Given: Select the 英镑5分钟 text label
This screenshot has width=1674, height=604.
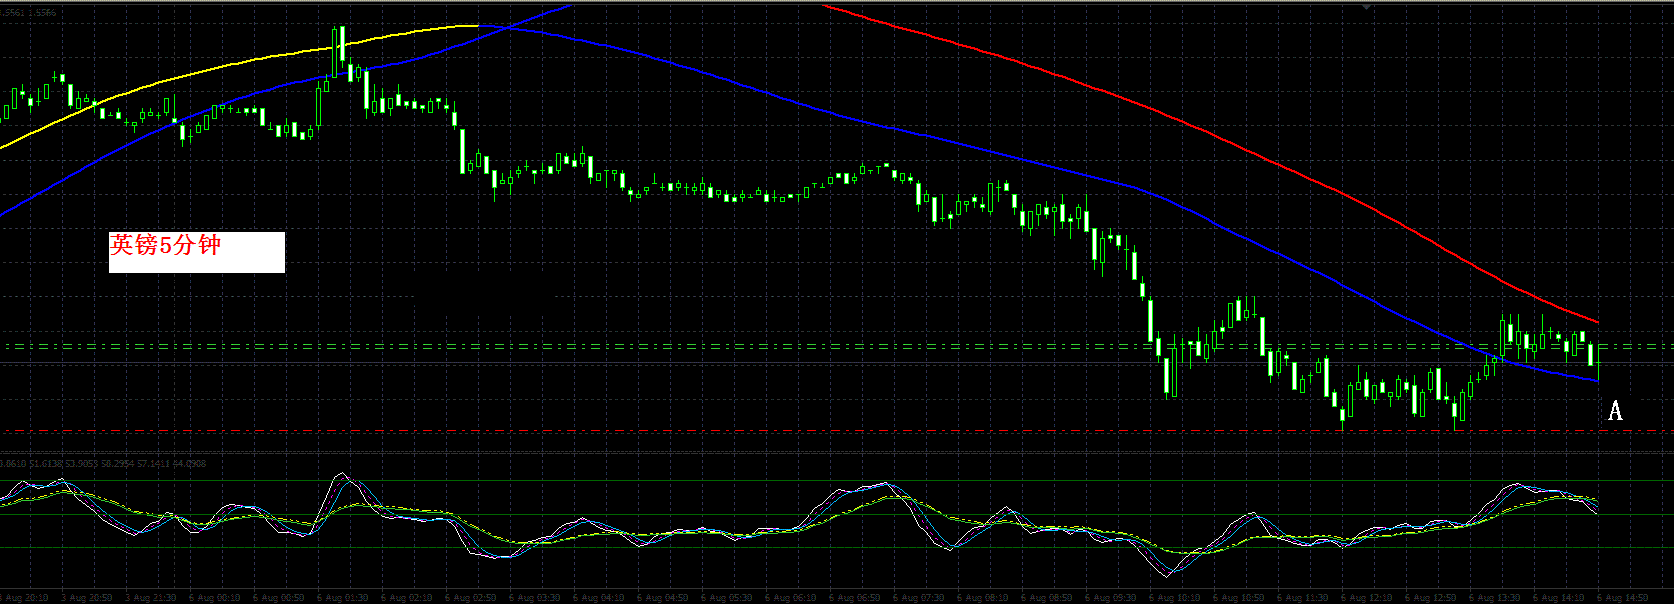Looking at the screenshot, I should (166, 245).
